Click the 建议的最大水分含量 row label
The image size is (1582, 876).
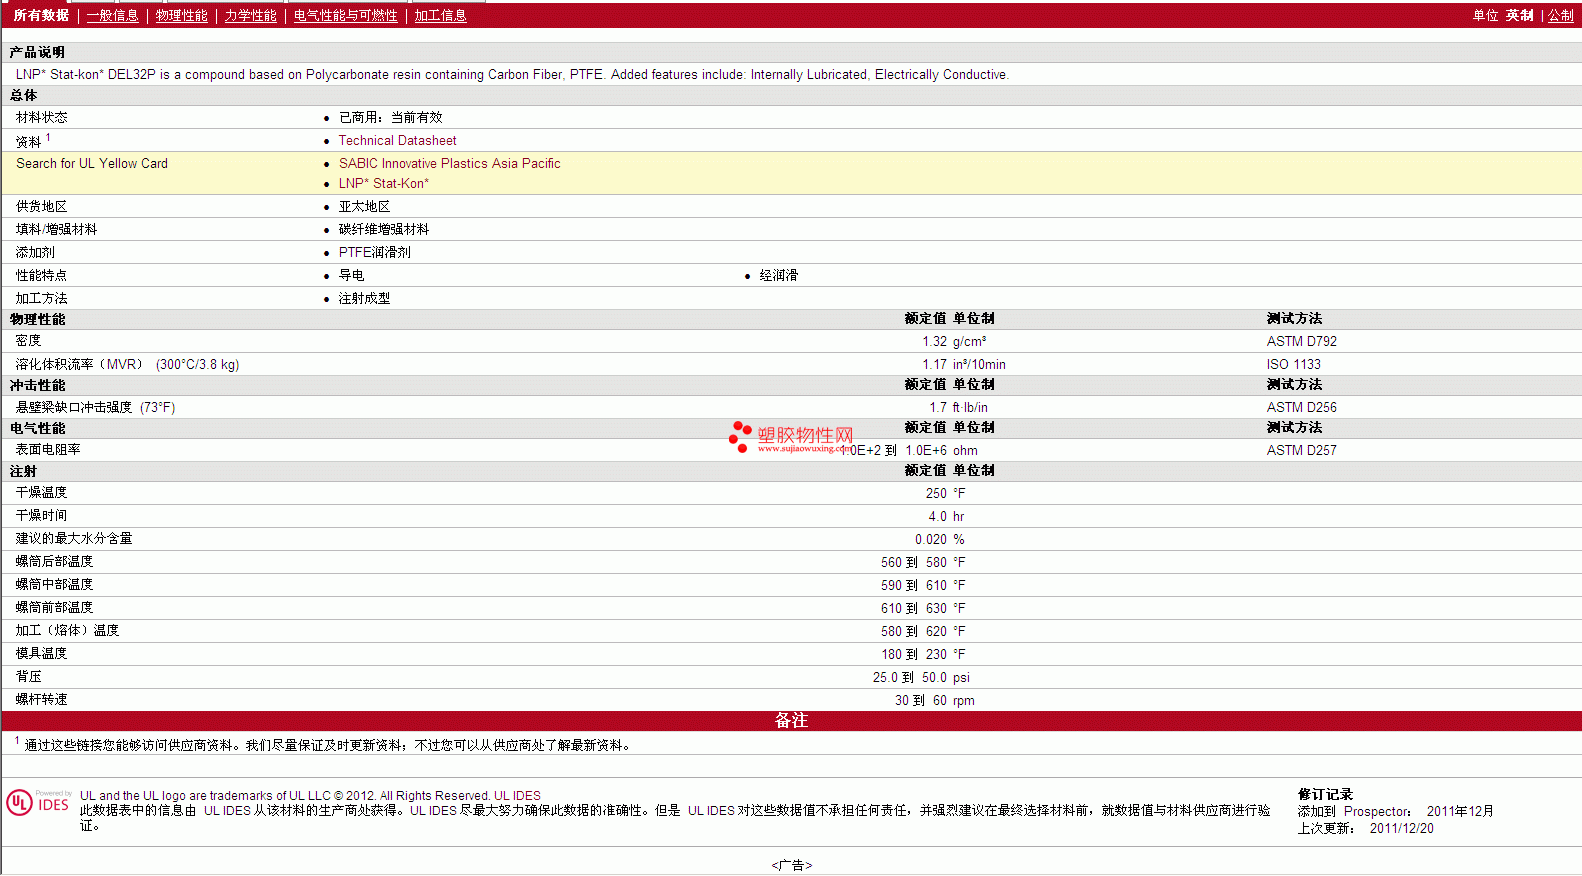click(74, 539)
